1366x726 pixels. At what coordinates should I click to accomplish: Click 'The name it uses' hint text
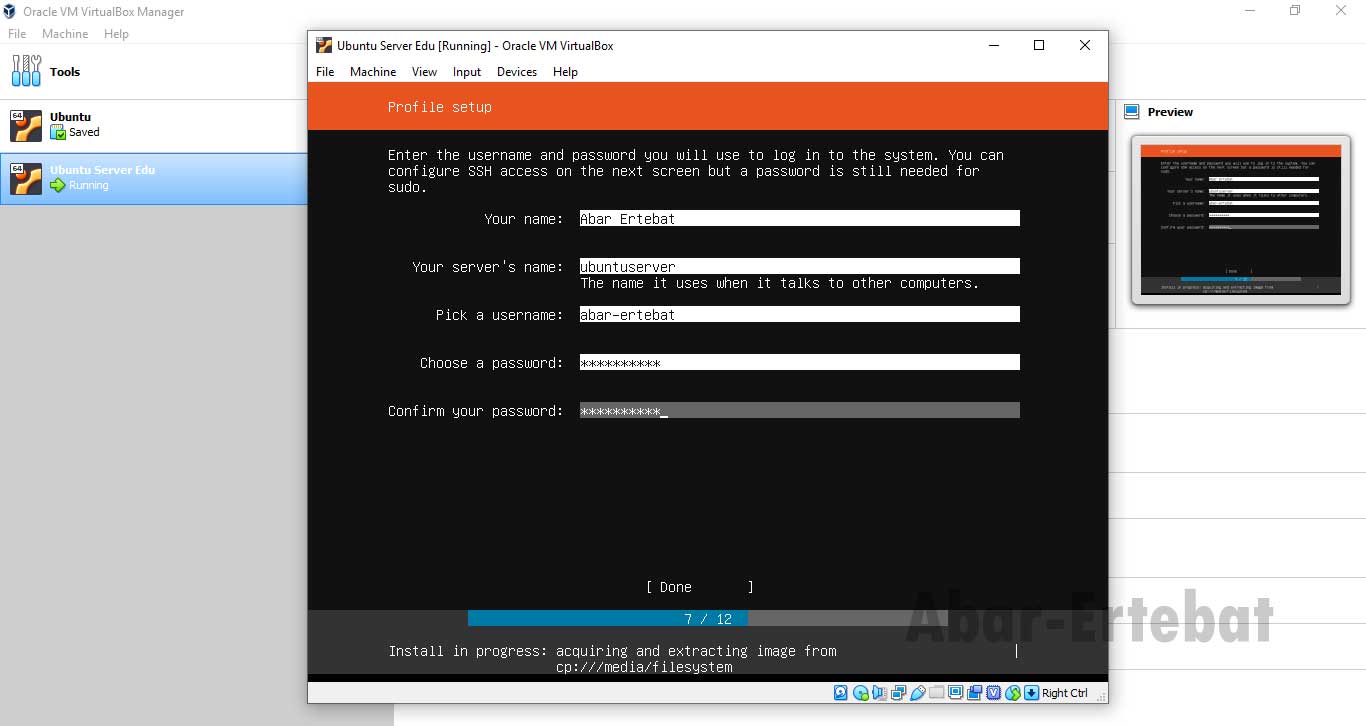(780, 283)
